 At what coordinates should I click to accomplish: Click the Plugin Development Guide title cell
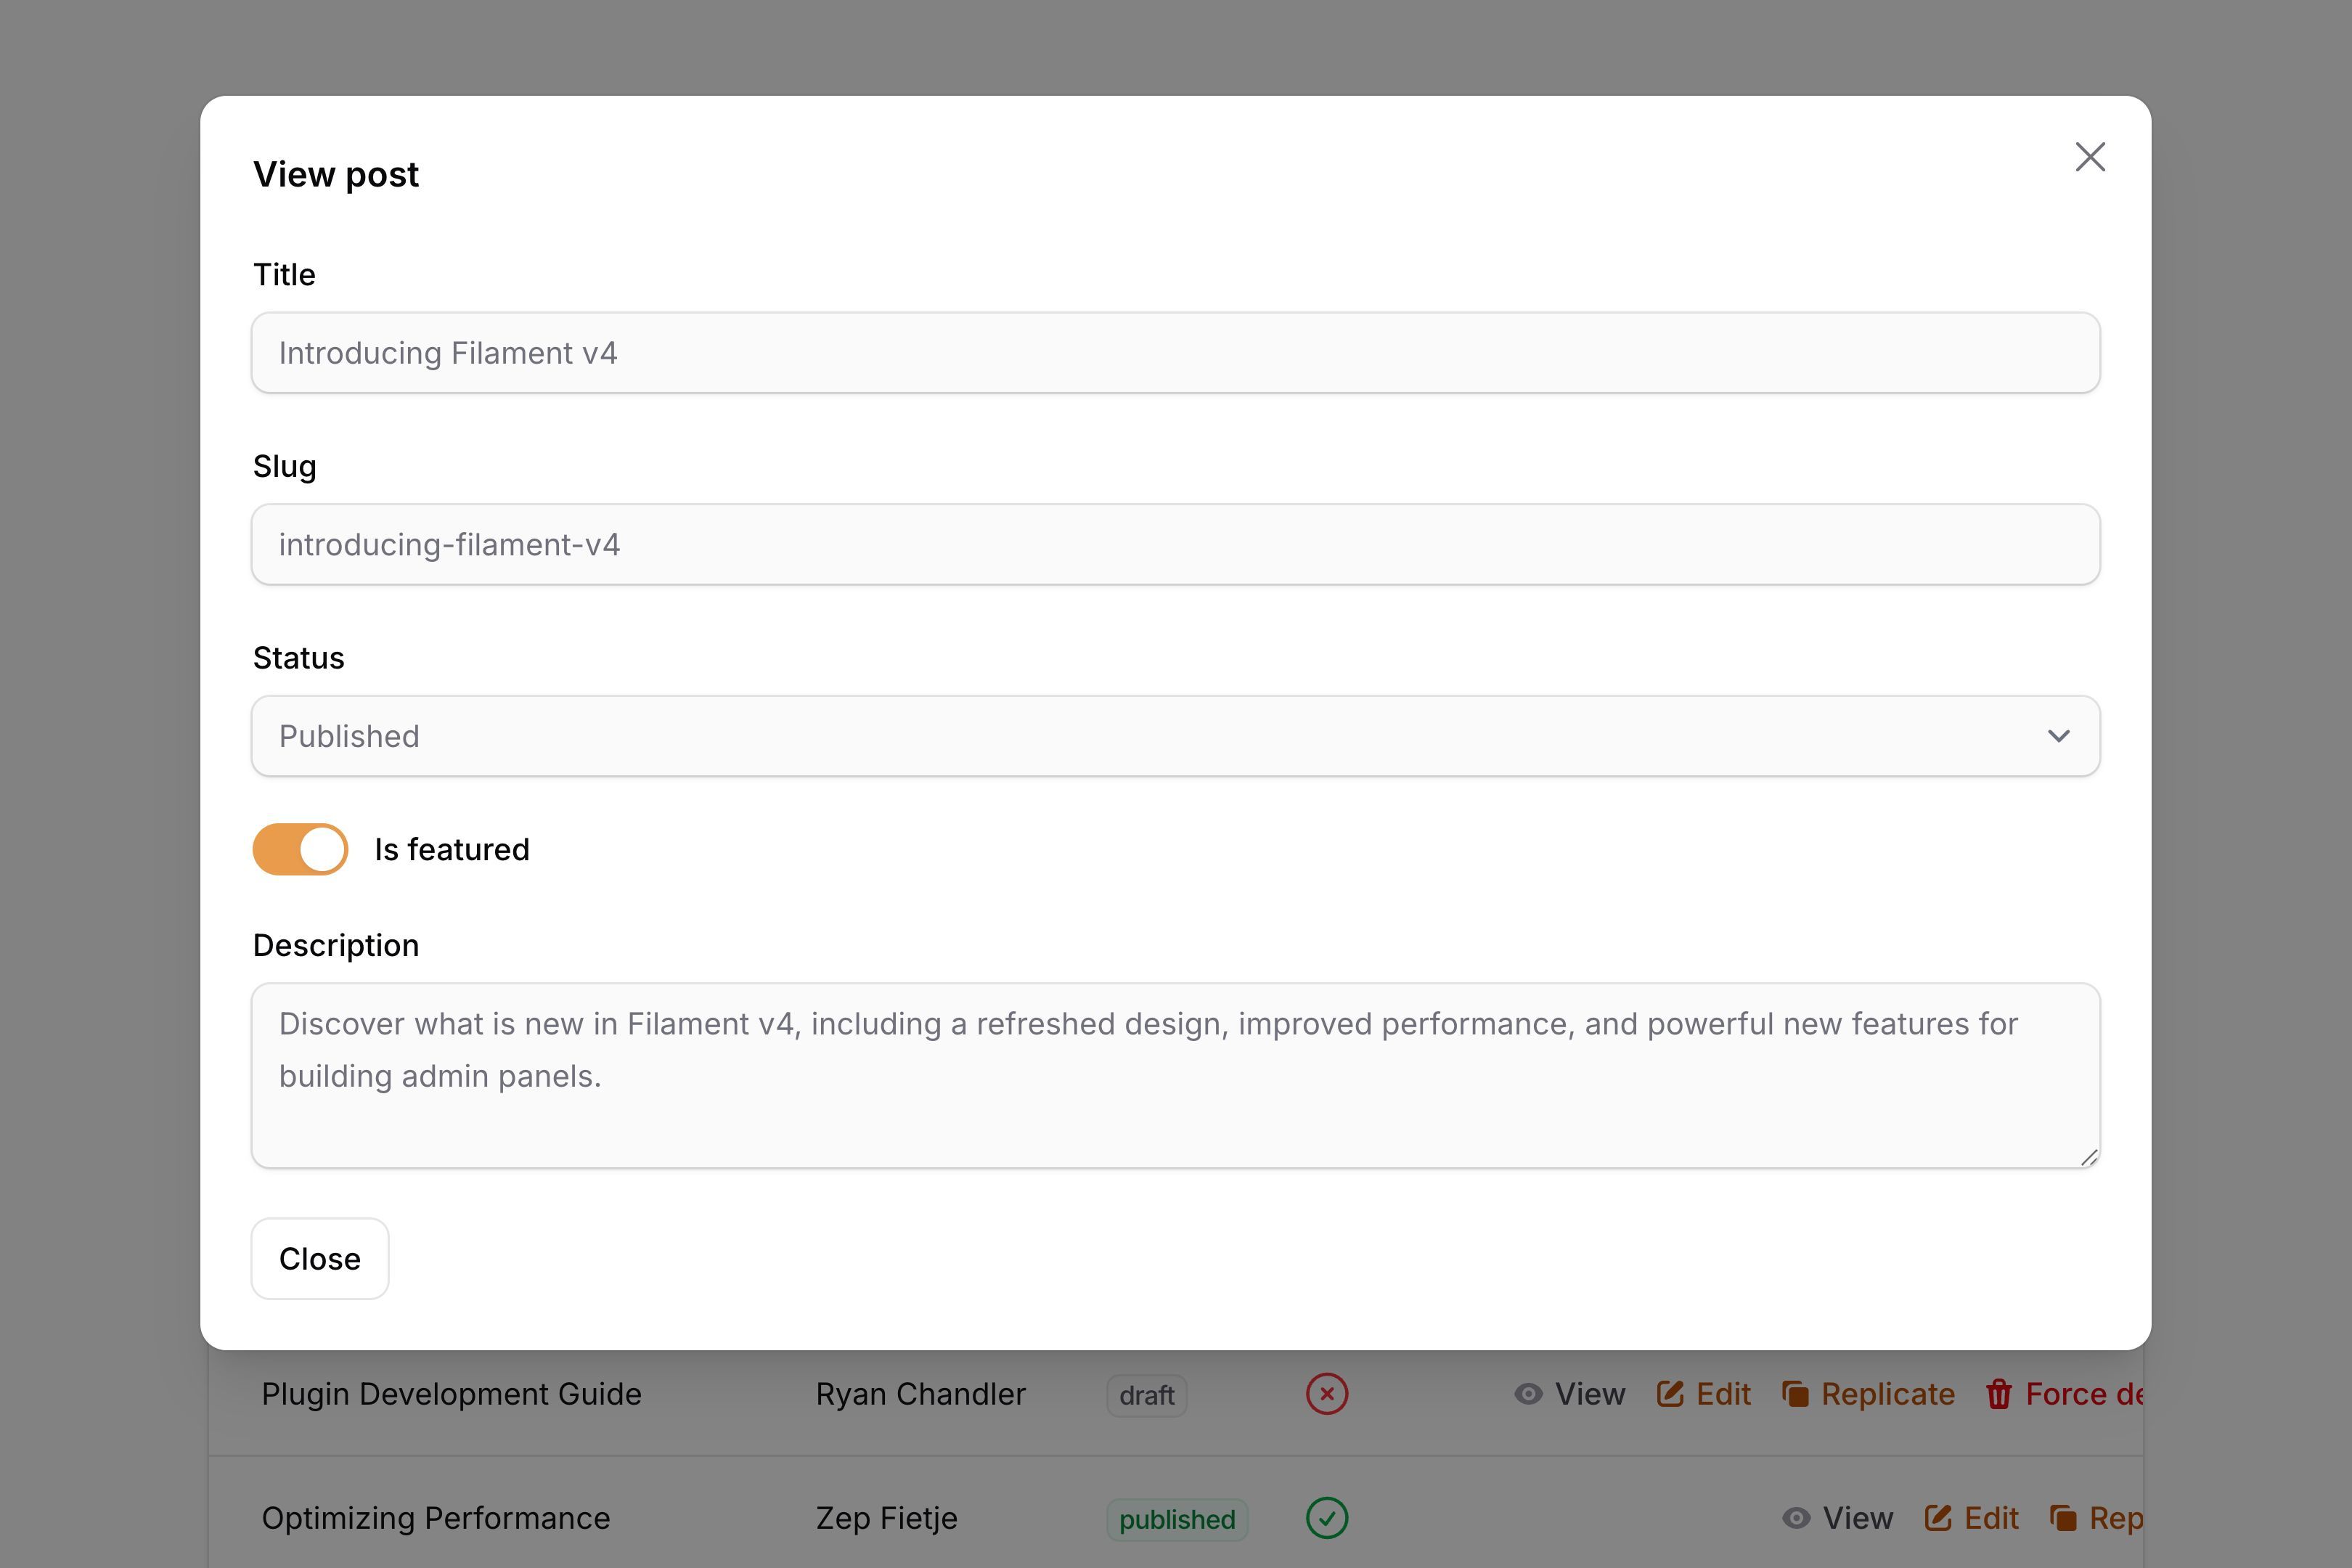coord(452,1394)
